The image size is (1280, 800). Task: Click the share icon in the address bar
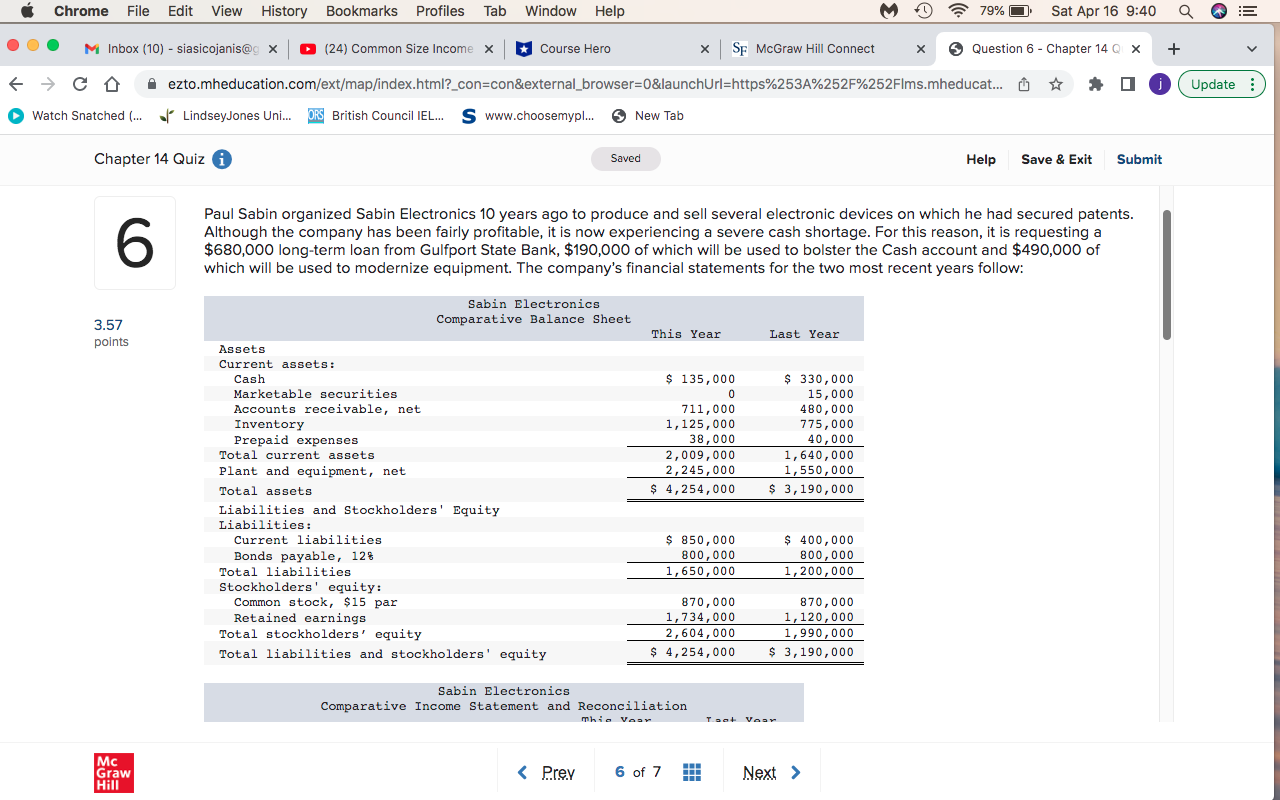click(x=1022, y=86)
